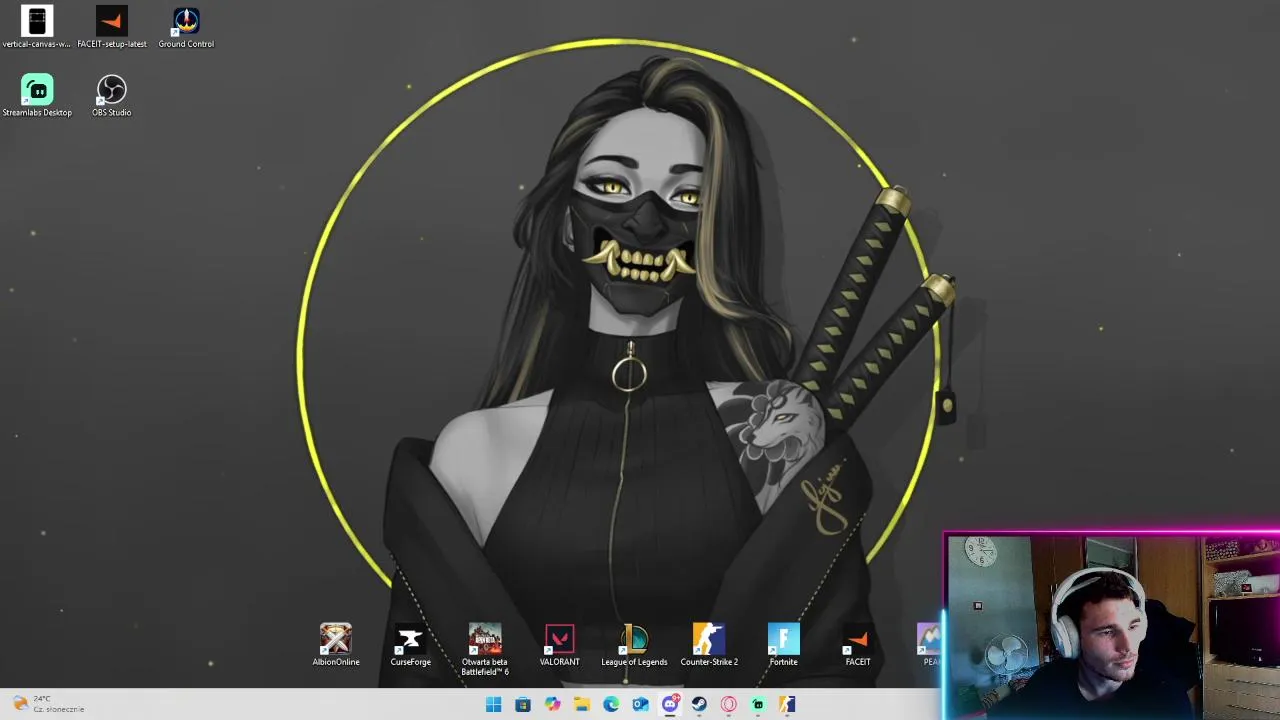Open CurseForge desktop shortcut

pos(410,645)
